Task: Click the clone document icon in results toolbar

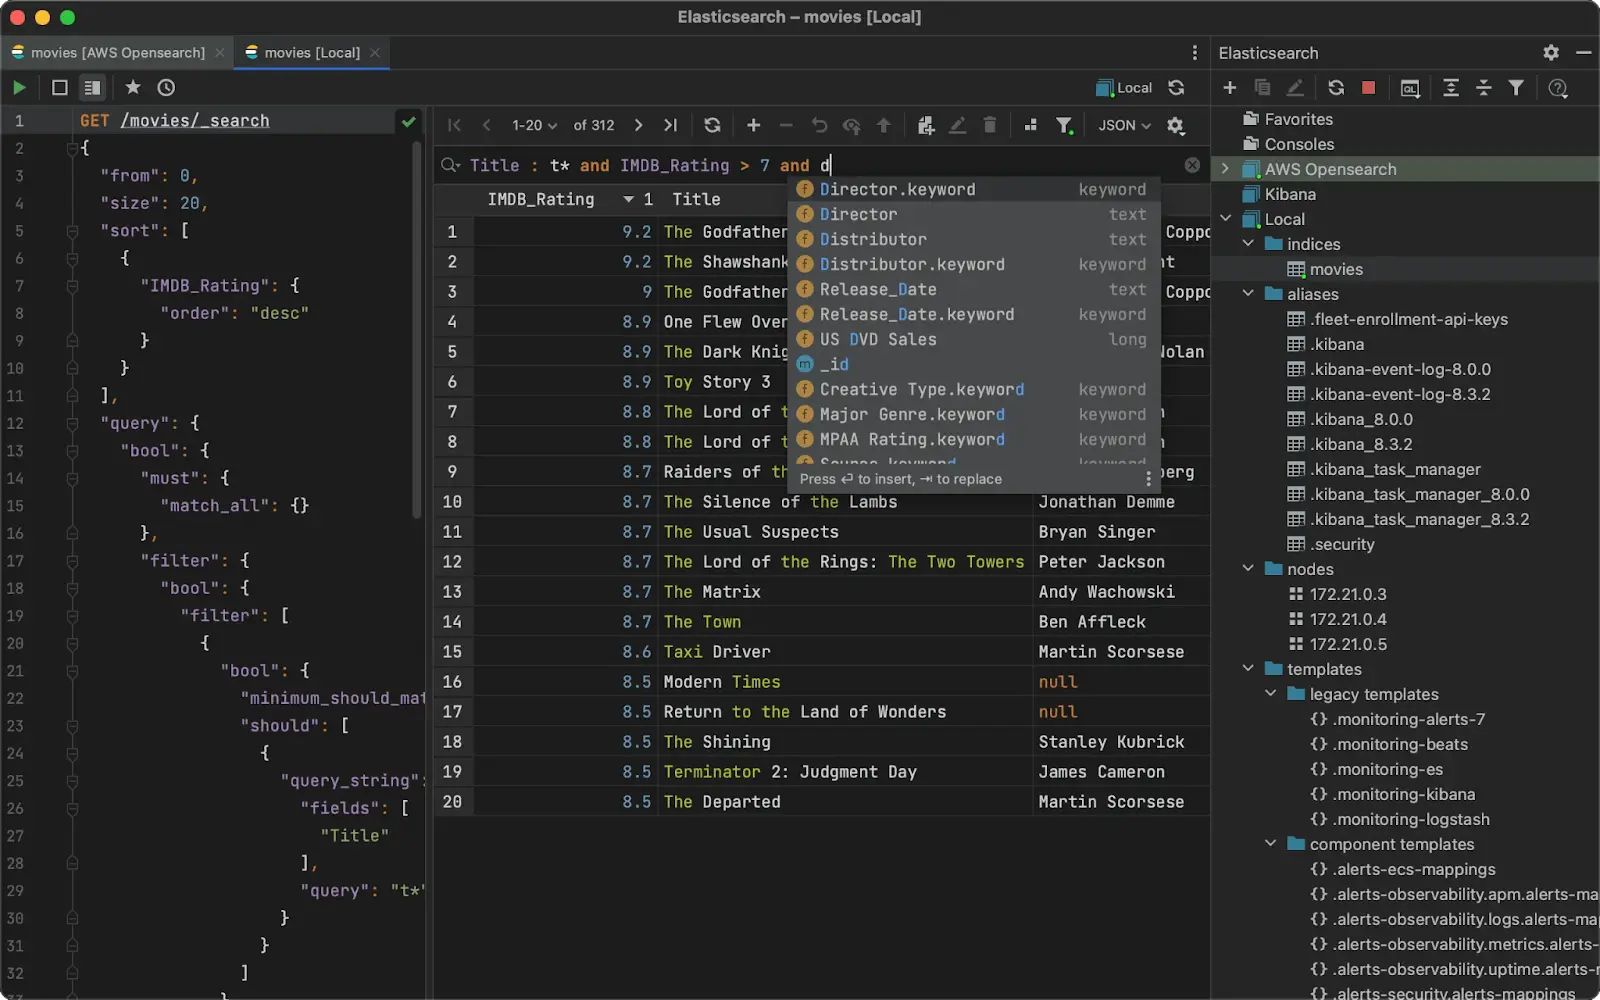Action: pyautogui.click(x=926, y=125)
